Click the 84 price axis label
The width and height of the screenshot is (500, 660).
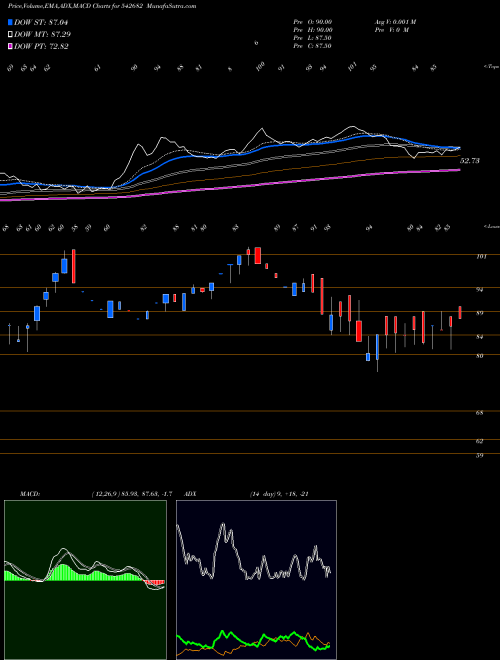(x=480, y=337)
